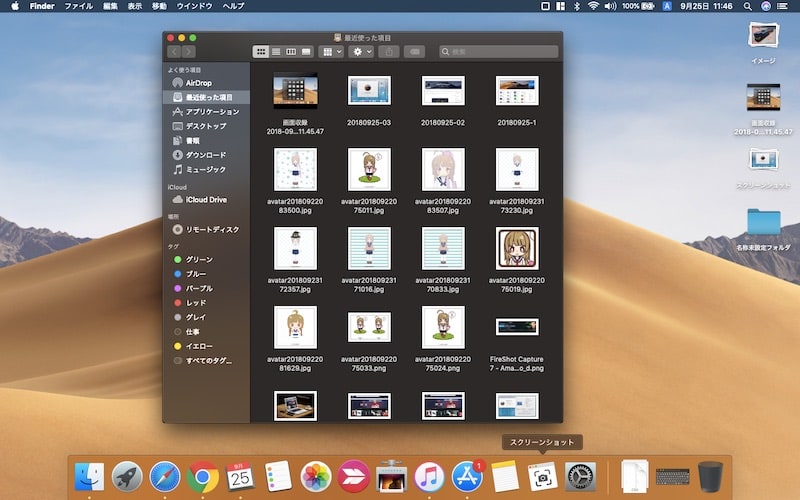This screenshot has width=800, height=500.
Task: Open AirDrop in the Finder sidebar
Action: 197,83
